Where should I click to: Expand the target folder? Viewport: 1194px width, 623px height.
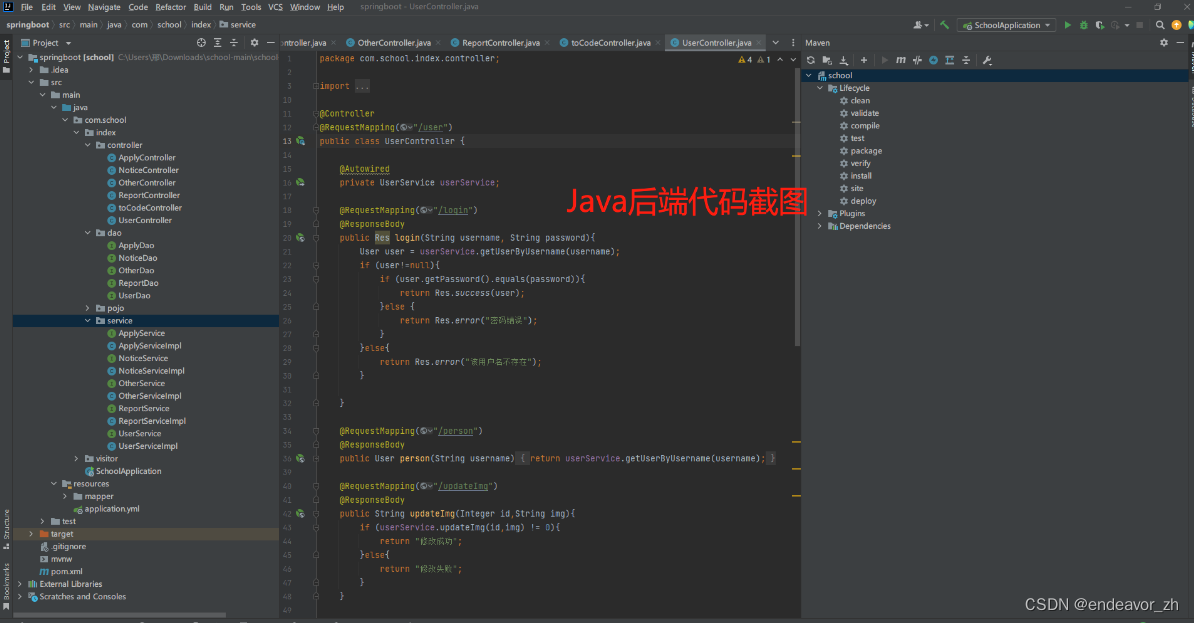tap(31, 534)
